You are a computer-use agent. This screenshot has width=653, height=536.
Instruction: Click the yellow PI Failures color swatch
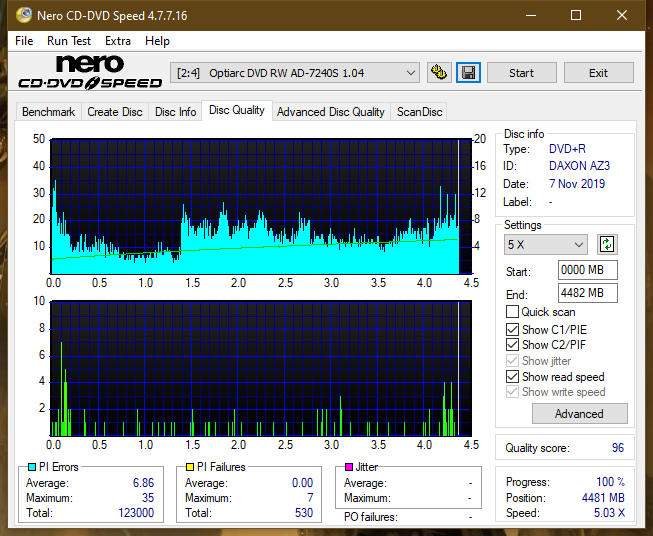[190, 467]
